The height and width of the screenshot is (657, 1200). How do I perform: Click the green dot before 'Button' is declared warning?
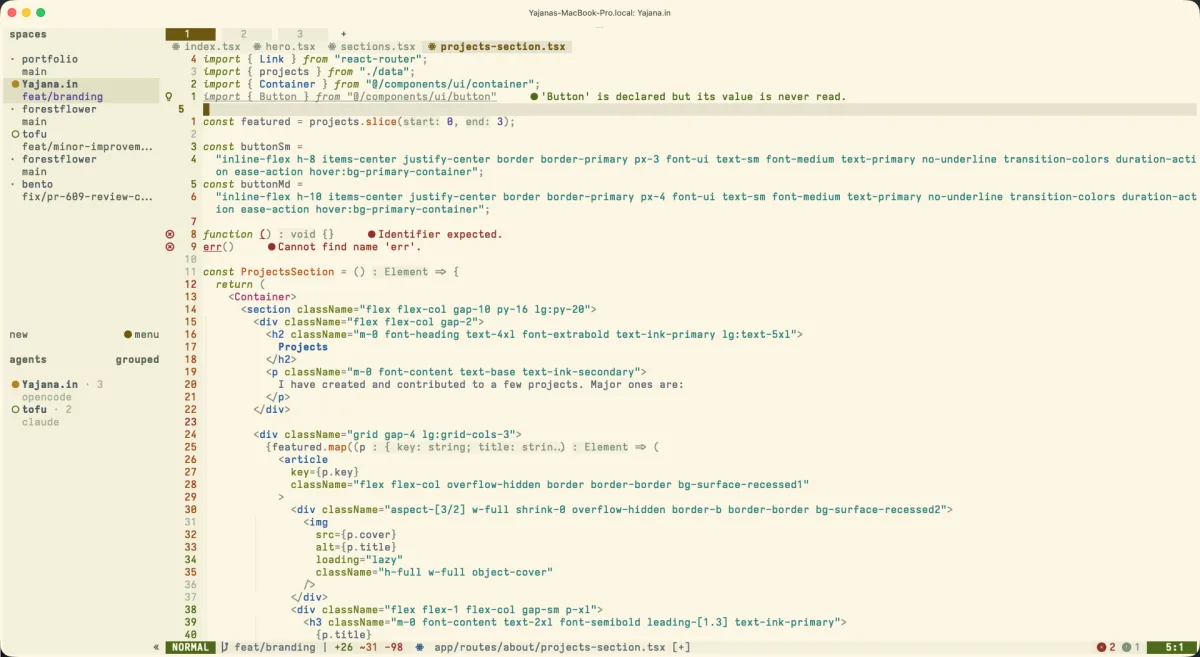(534, 97)
